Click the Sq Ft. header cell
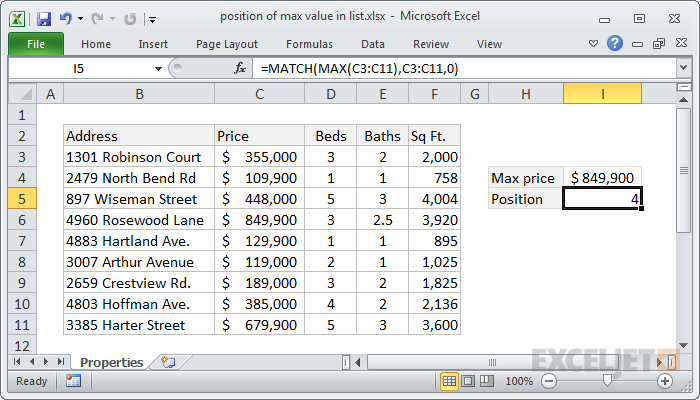 tap(434, 136)
